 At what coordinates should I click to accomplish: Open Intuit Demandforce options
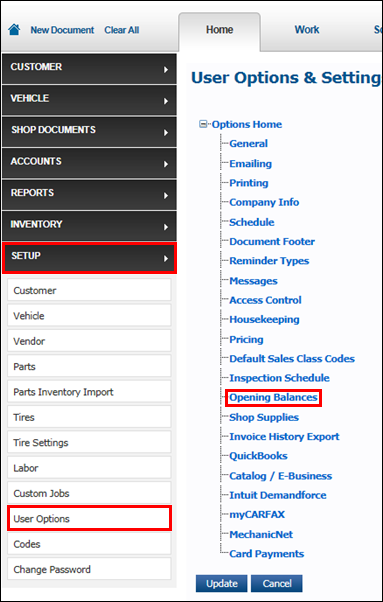pyautogui.click(x=277, y=495)
